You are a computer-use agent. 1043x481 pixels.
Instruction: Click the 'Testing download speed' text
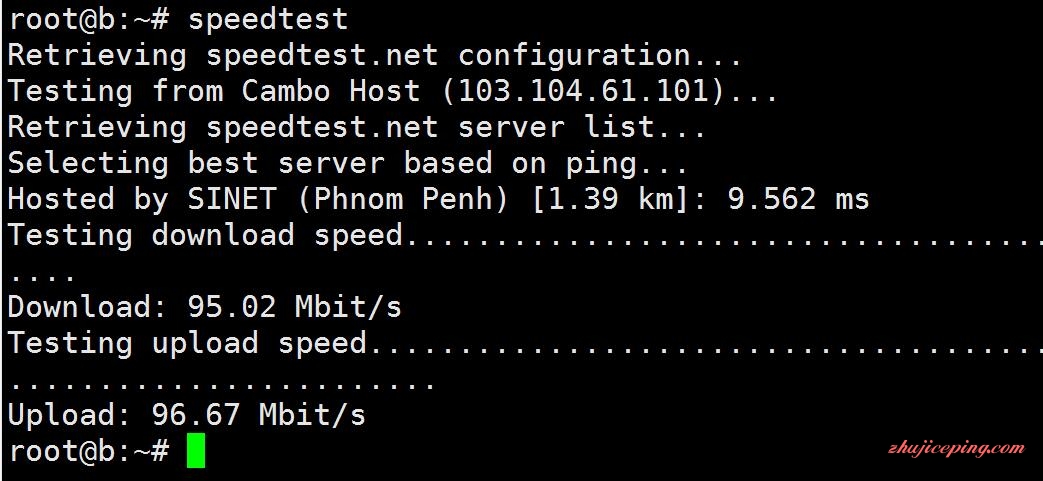tap(205, 235)
